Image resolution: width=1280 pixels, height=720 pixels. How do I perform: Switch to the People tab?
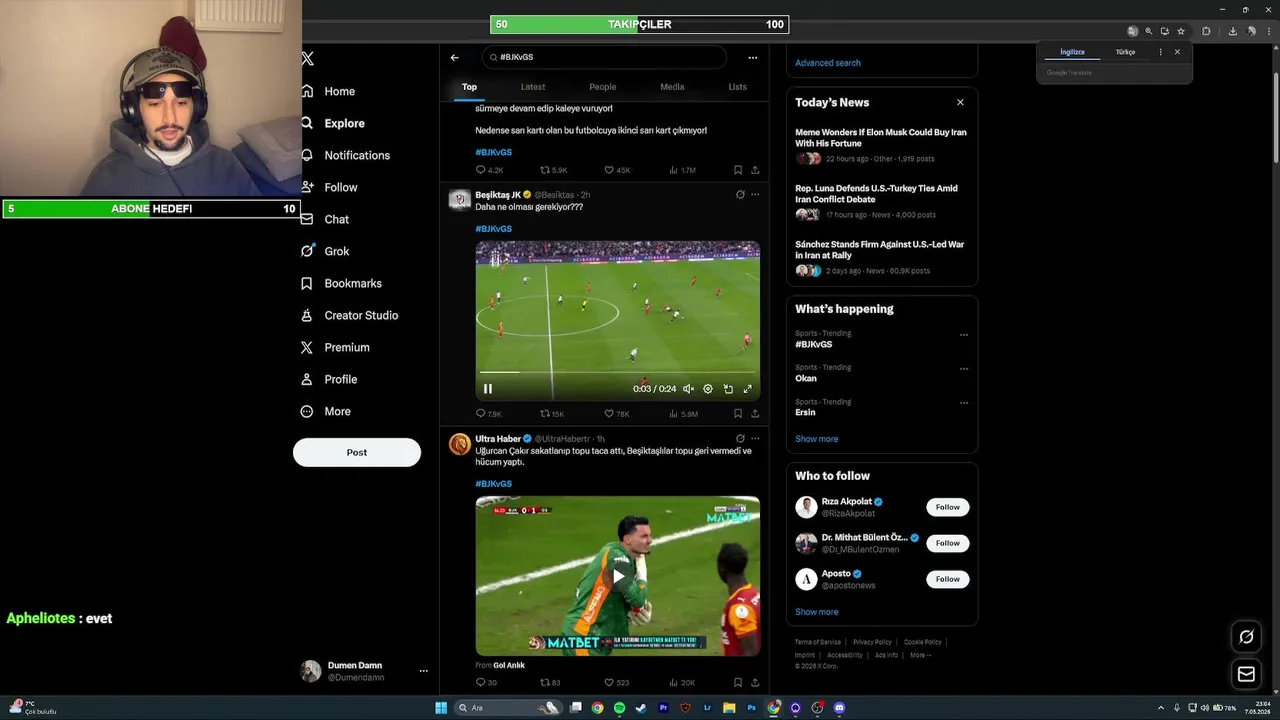(603, 87)
